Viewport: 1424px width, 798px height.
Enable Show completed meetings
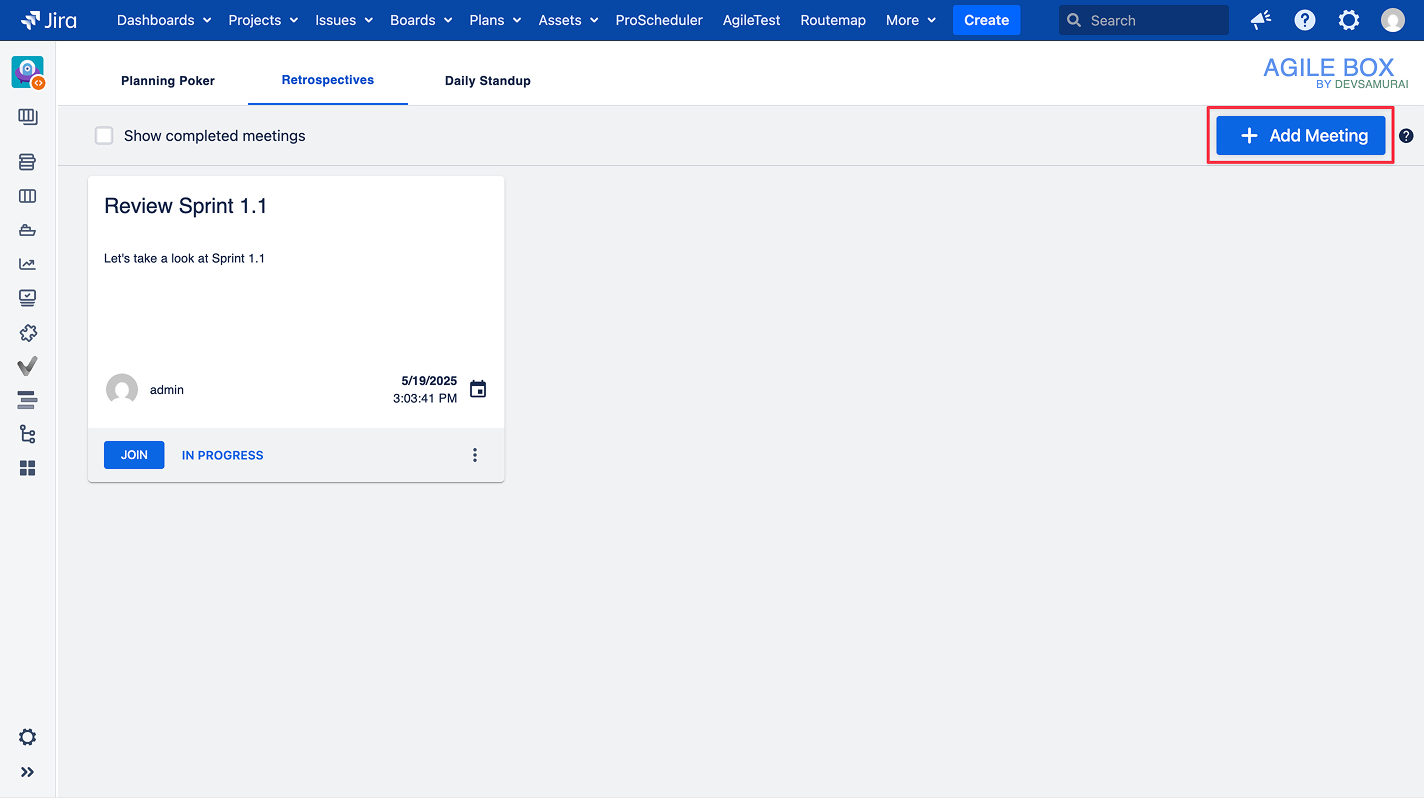104,135
